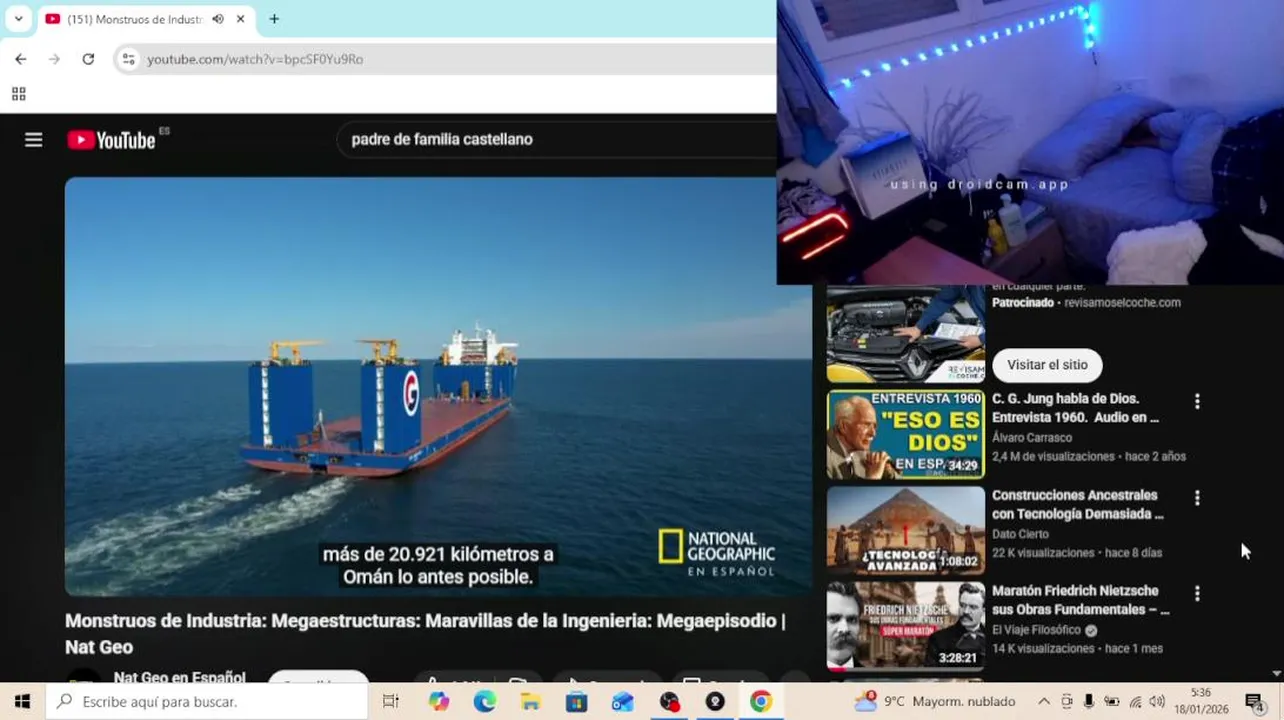
Task: Open the Nat Geo en Español channel
Action: click(179, 677)
